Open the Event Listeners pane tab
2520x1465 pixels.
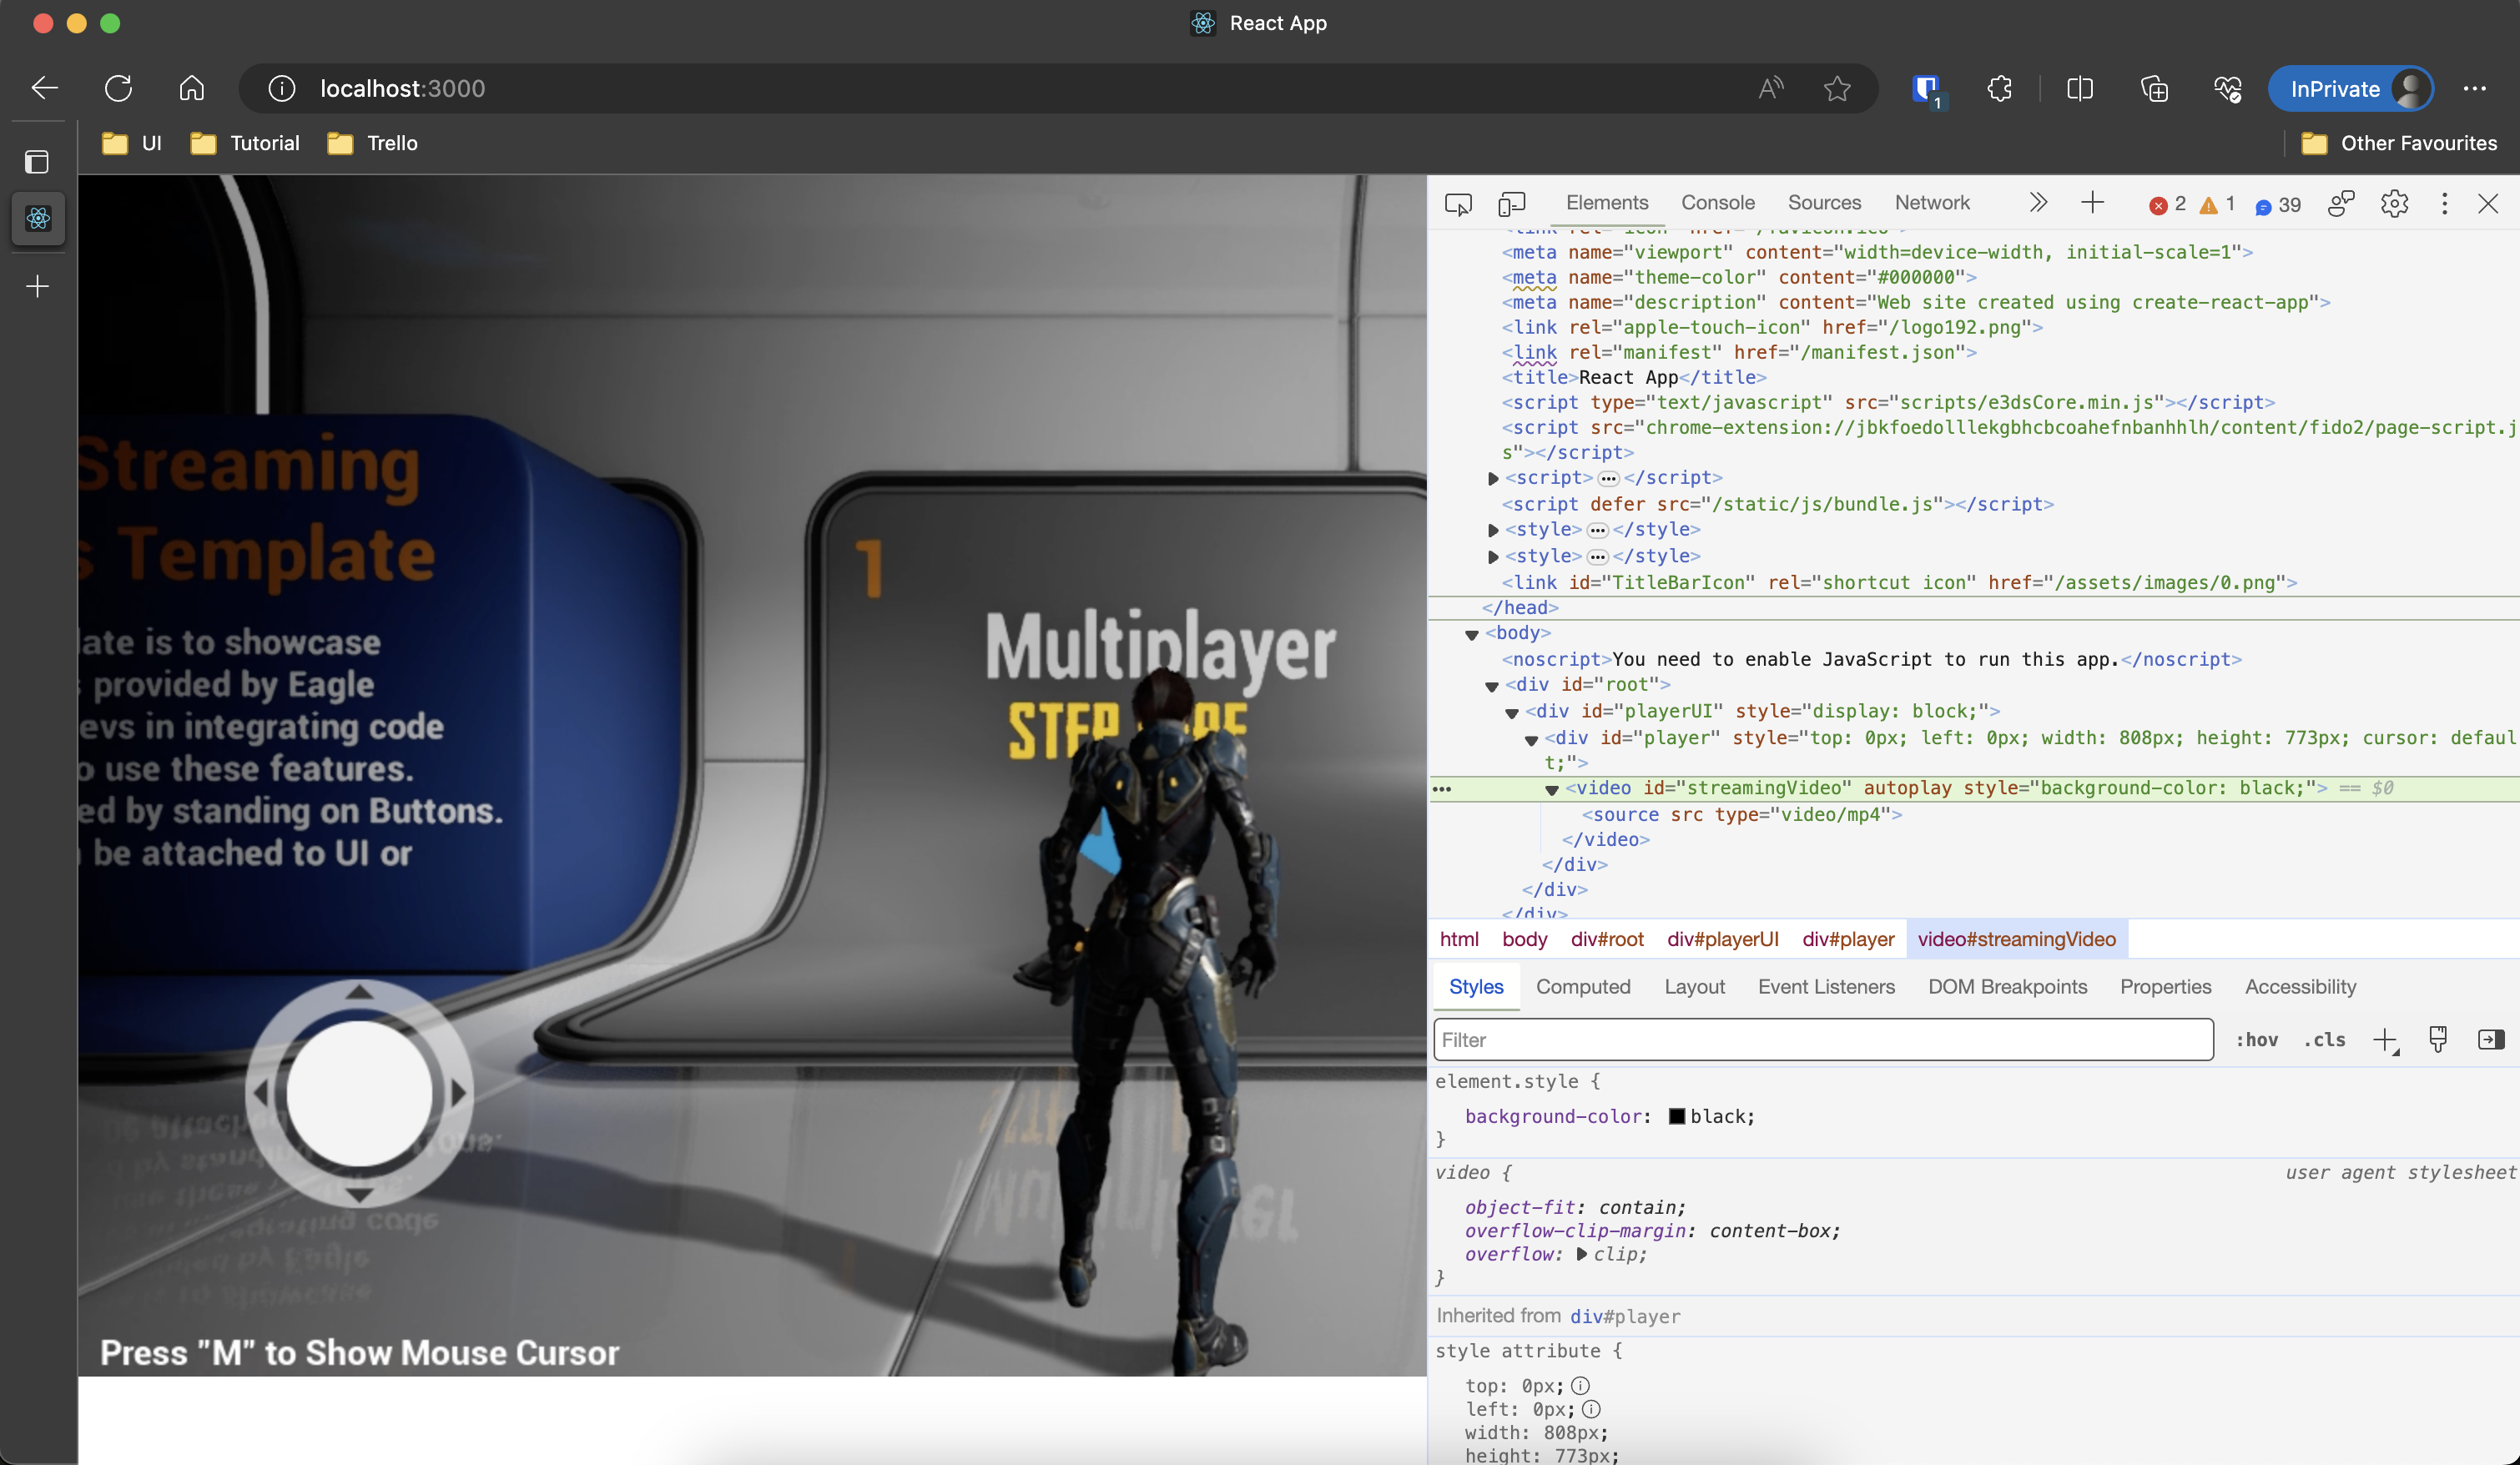pos(1826,987)
